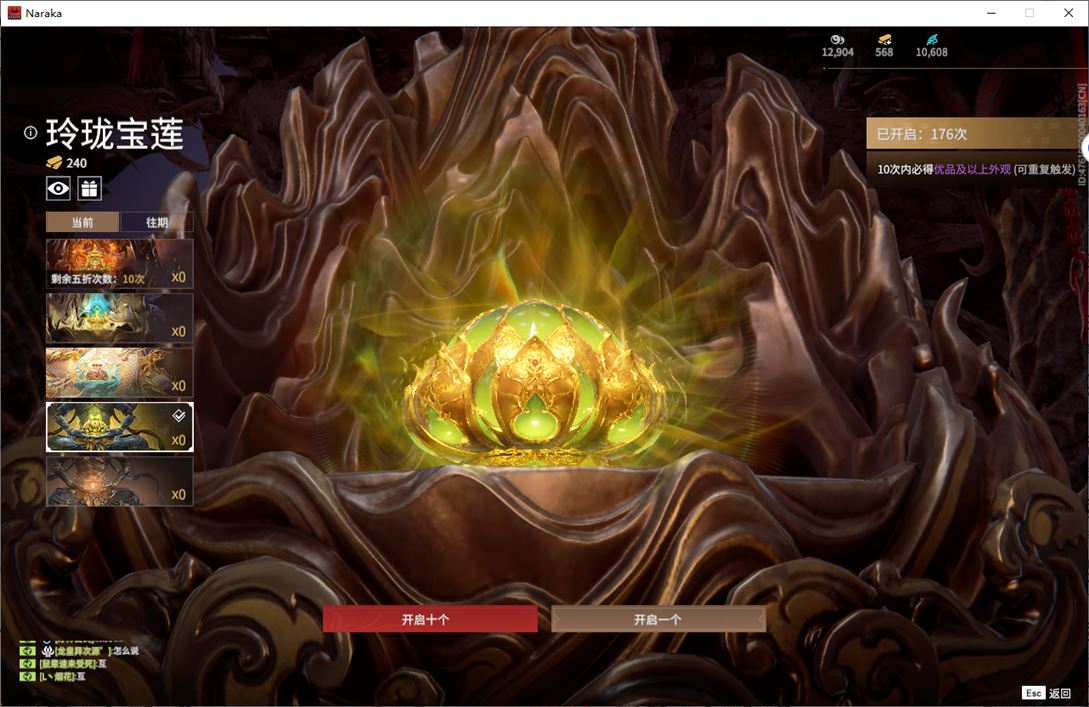The width and height of the screenshot is (1089, 707).
Task: Click the golden lotus treasure in the center
Action: pyautogui.click(x=533, y=382)
